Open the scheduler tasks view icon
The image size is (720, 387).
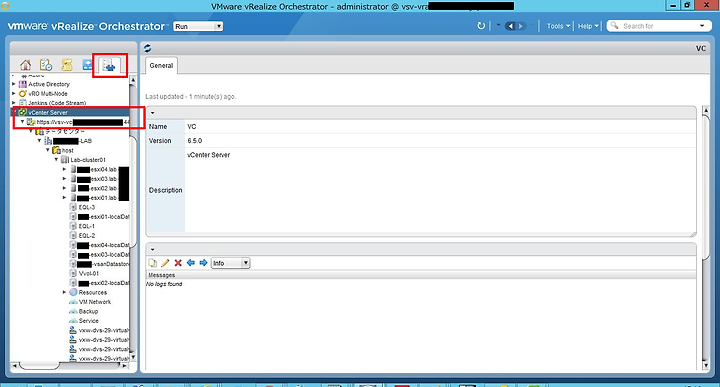click(x=46, y=65)
